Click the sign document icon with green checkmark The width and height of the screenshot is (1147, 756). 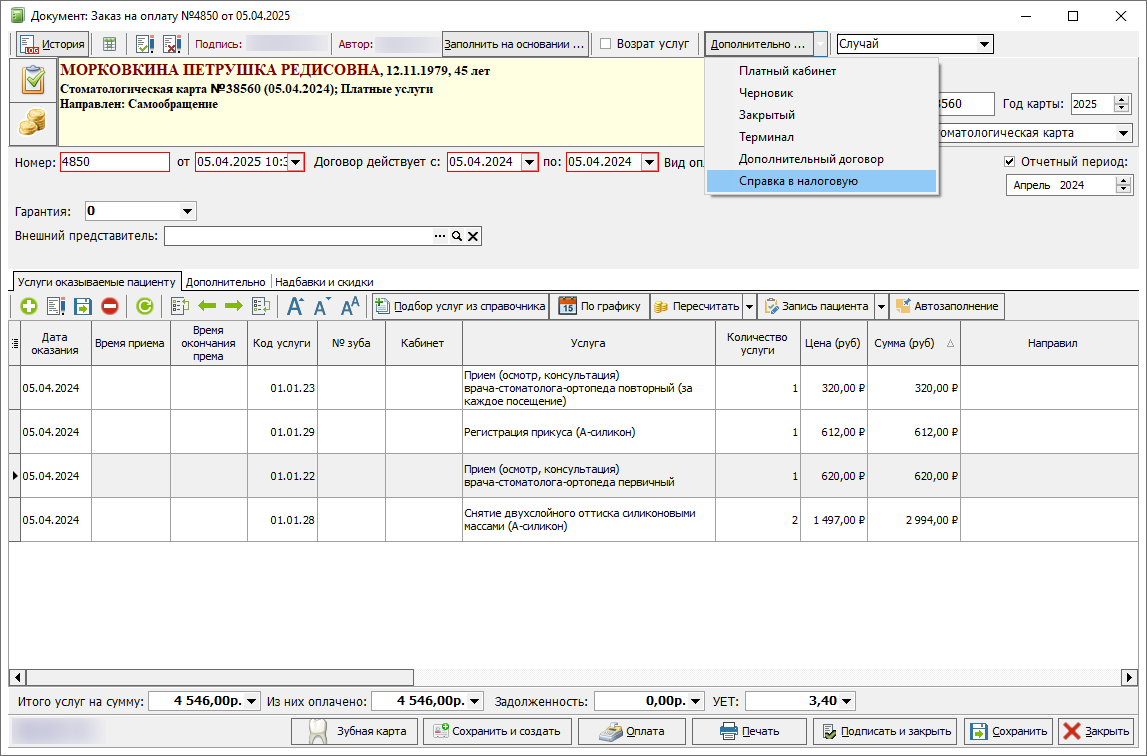click(x=145, y=44)
